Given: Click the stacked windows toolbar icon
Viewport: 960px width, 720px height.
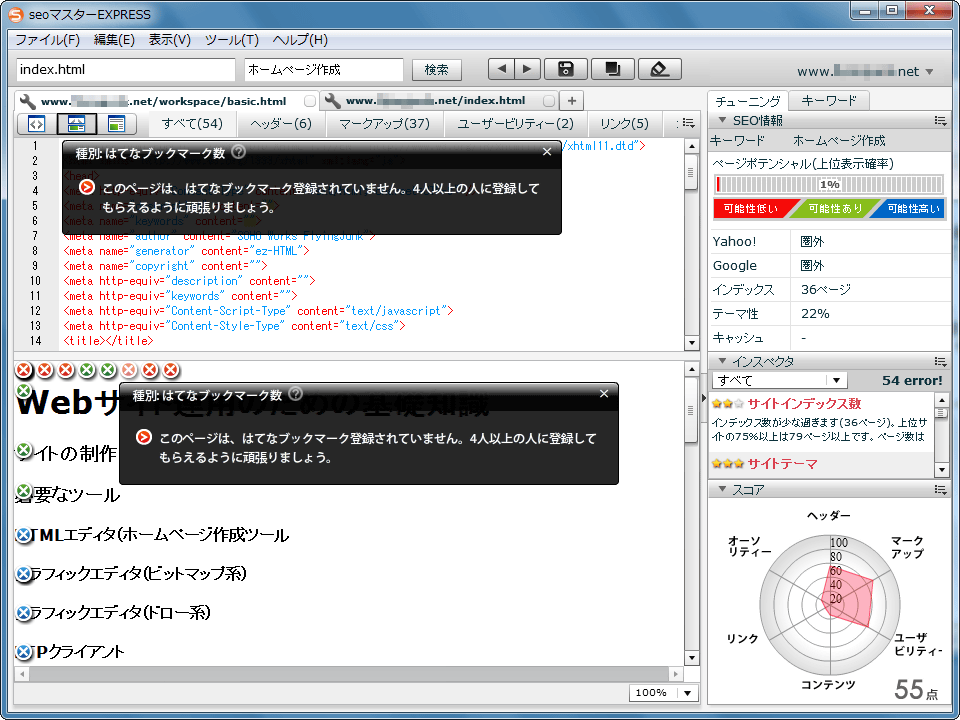Looking at the screenshot, I should click(612, 69).
